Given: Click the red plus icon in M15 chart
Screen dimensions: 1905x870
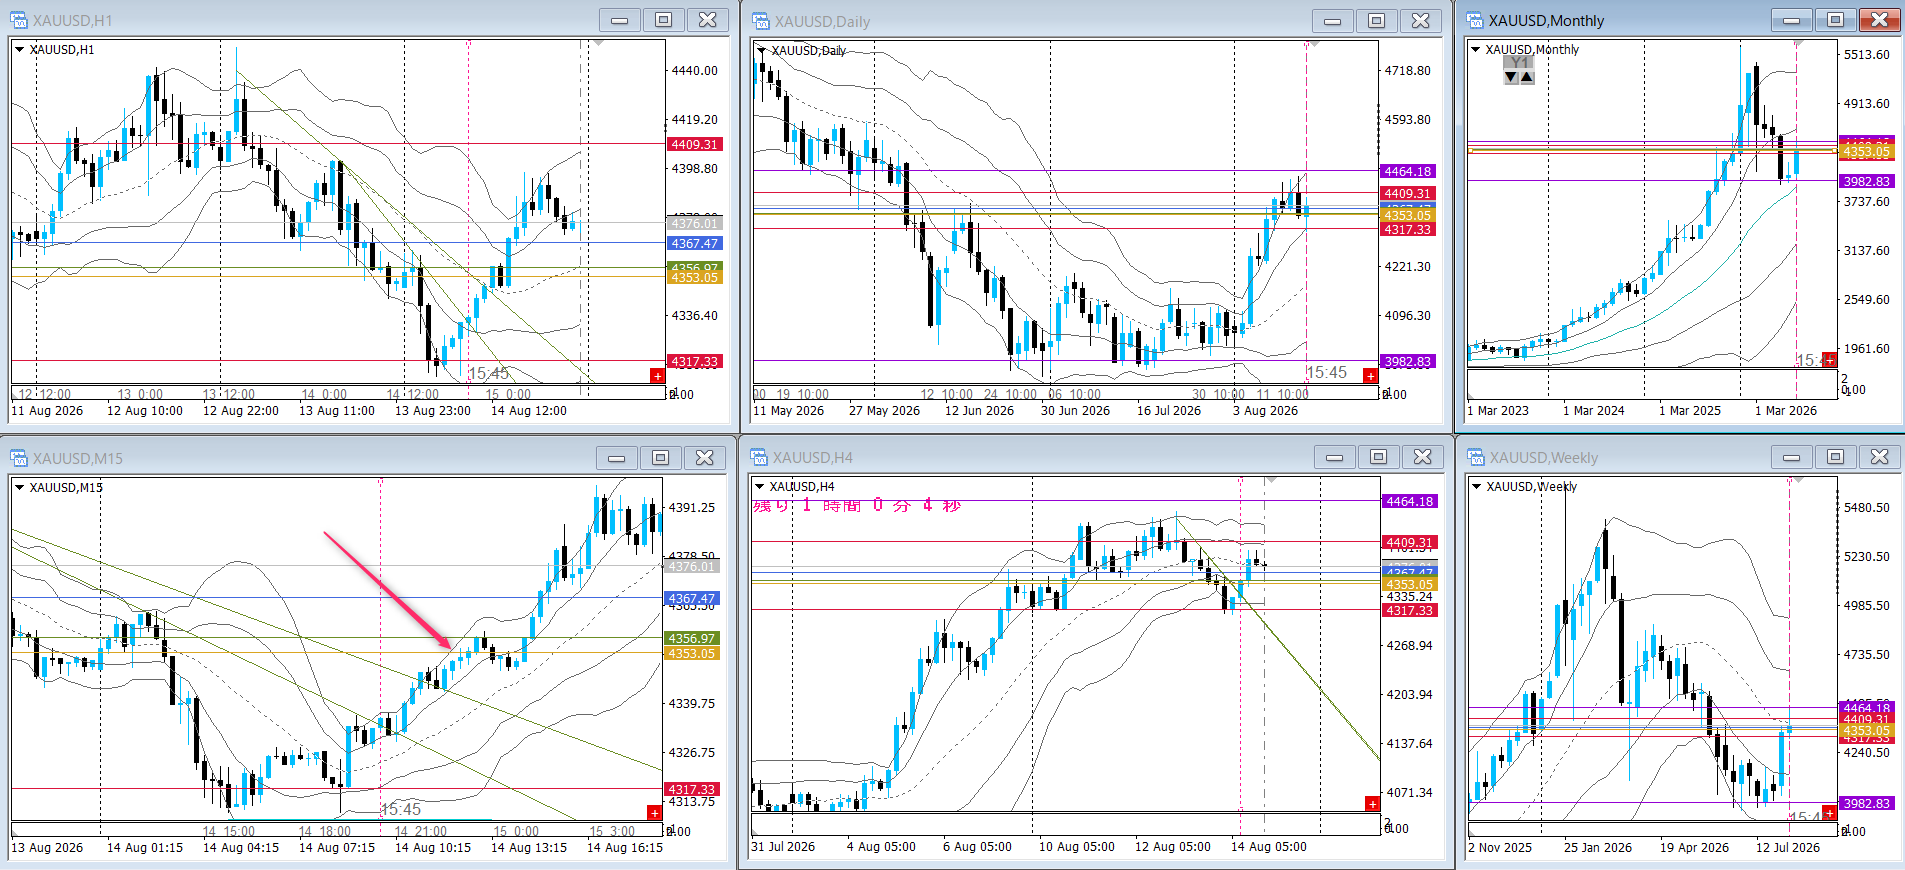Looking at the screenshot, I should point(655,813).
